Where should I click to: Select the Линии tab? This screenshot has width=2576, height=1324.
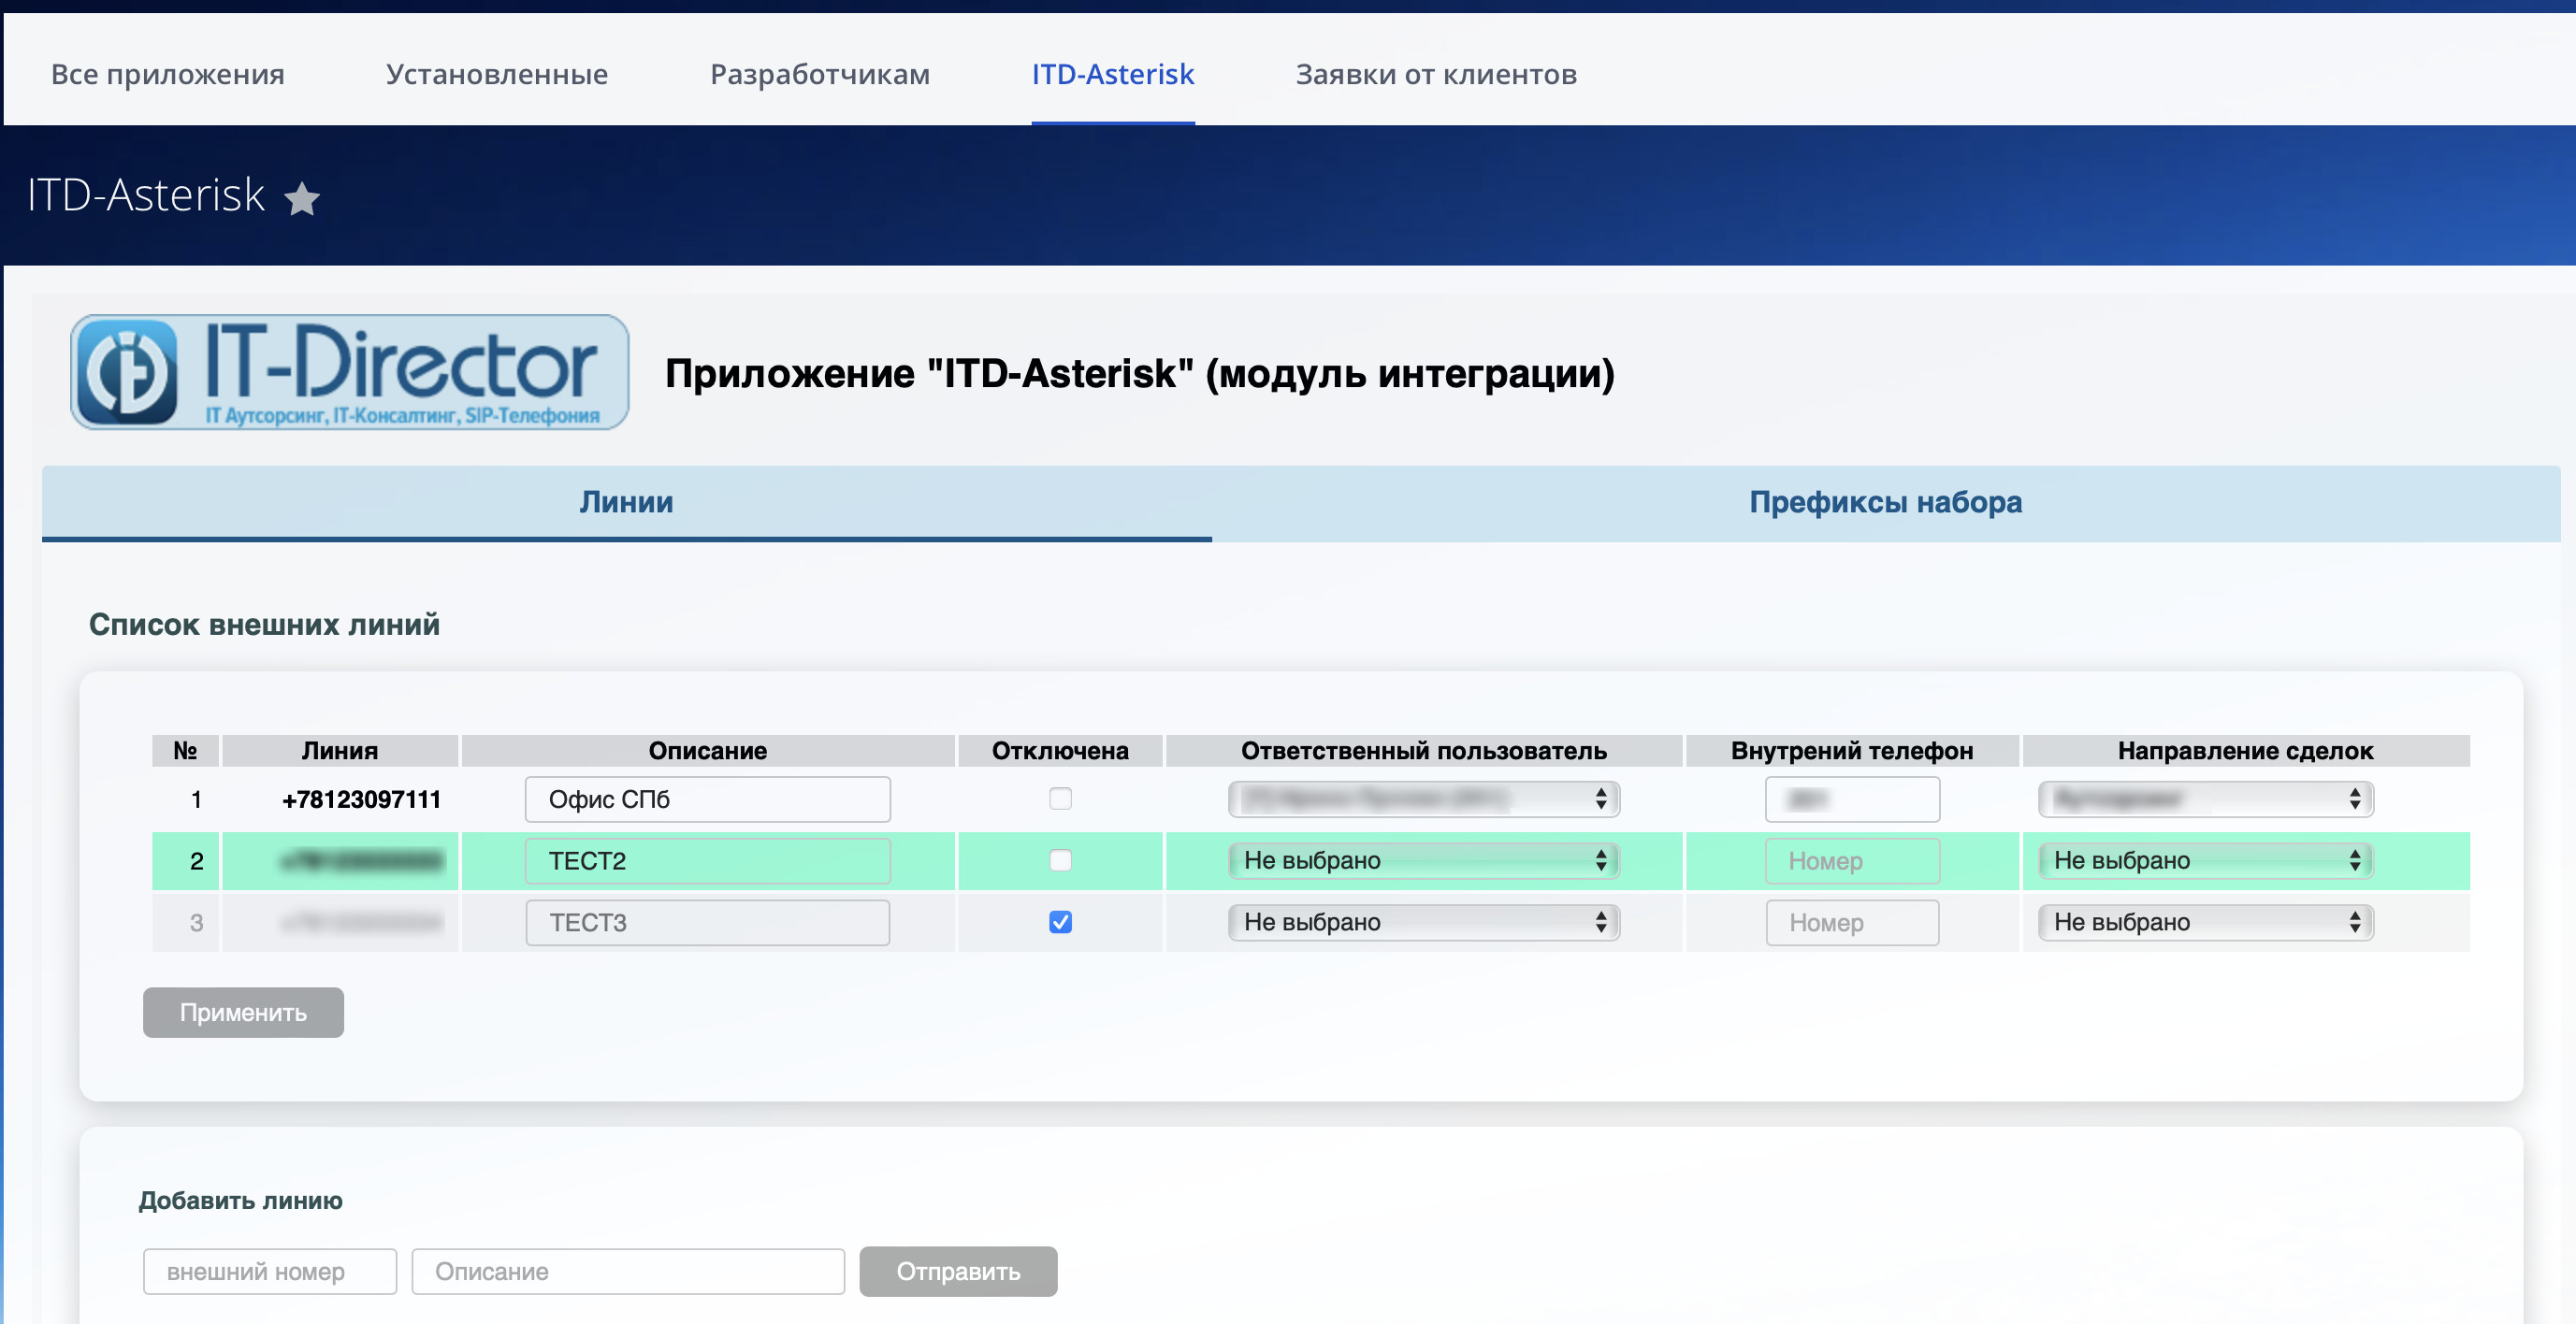click(626, 502)
